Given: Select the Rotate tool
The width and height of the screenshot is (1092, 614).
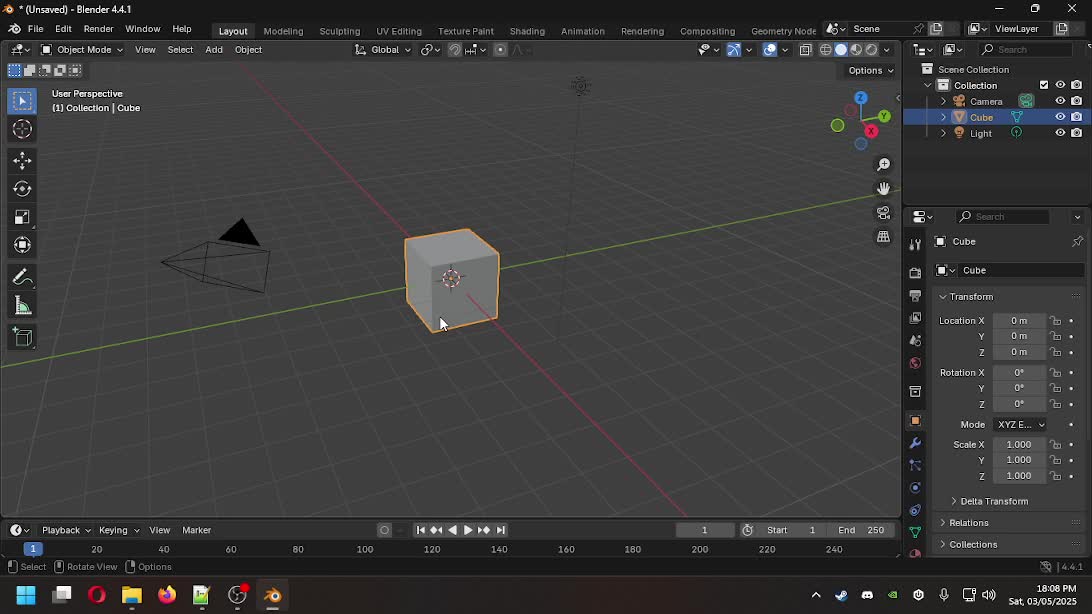Looking at the screenshot, I should tap(22, 189).
